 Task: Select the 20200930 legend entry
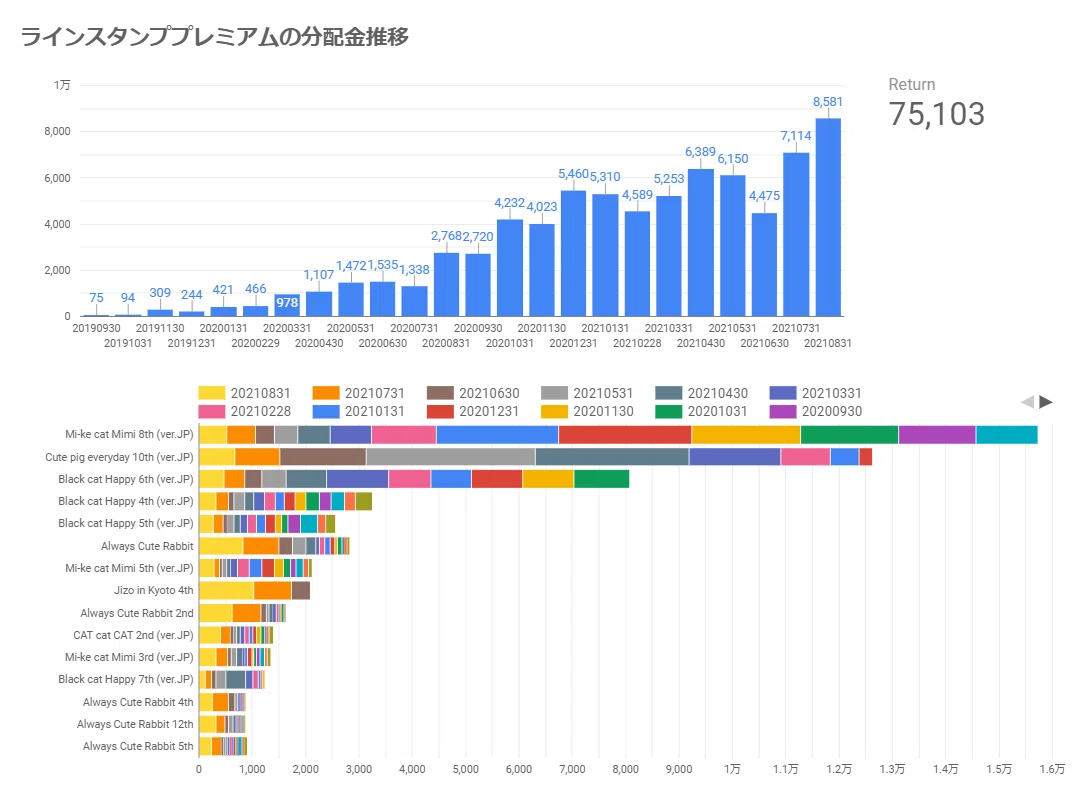coord(815,411)
